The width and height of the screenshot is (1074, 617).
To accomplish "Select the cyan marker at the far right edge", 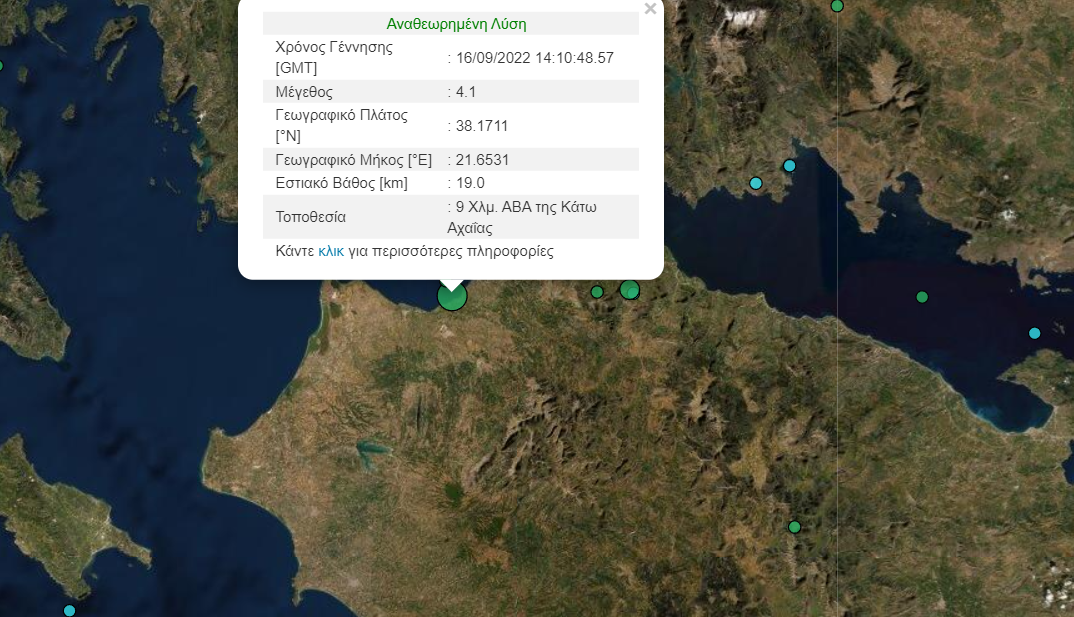I will (1034, 333).
